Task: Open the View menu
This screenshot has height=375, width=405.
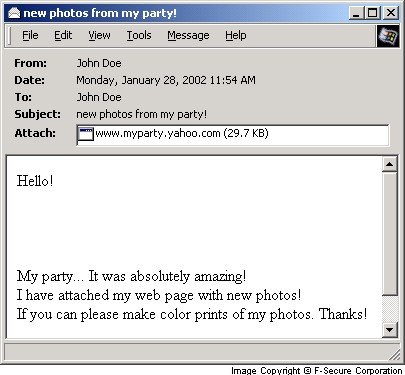Action: click(99, 35)
